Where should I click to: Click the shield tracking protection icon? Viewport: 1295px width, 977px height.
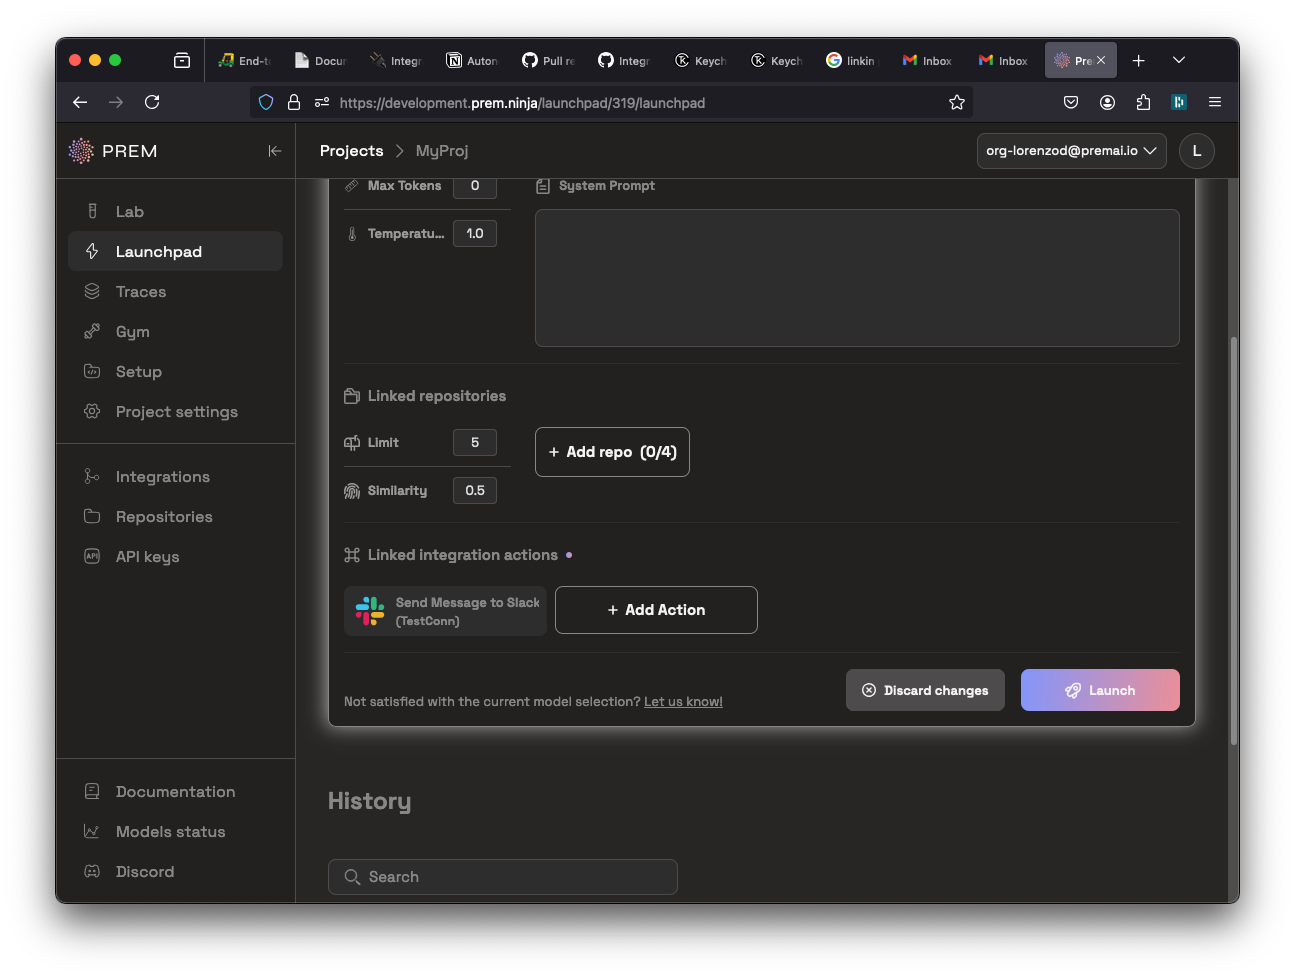(266, 102)
